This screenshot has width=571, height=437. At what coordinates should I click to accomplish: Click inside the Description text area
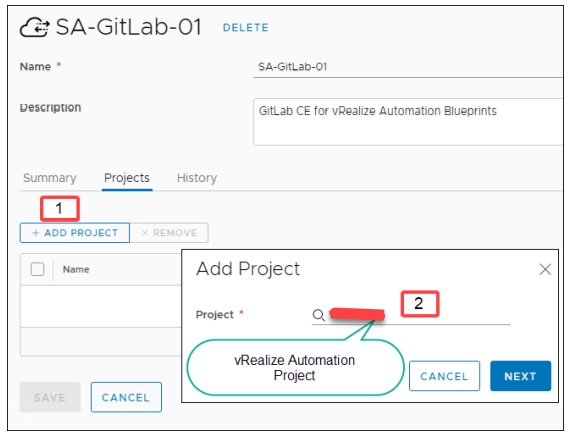(x=408, y=122)
